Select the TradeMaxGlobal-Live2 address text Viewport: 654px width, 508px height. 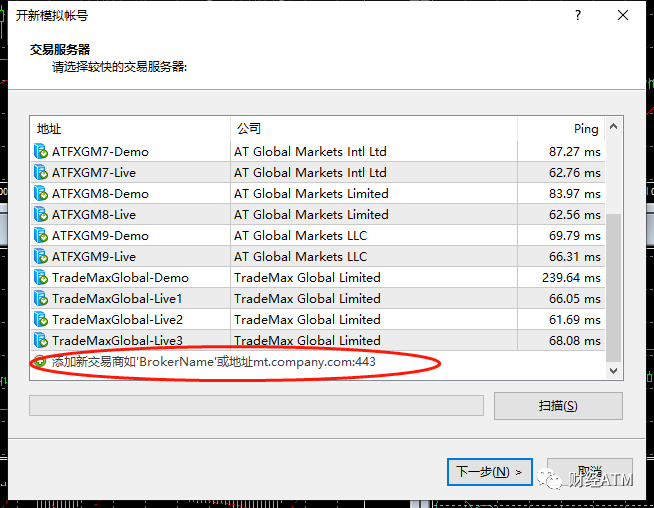pyautogui.click(x=117, y=319)
